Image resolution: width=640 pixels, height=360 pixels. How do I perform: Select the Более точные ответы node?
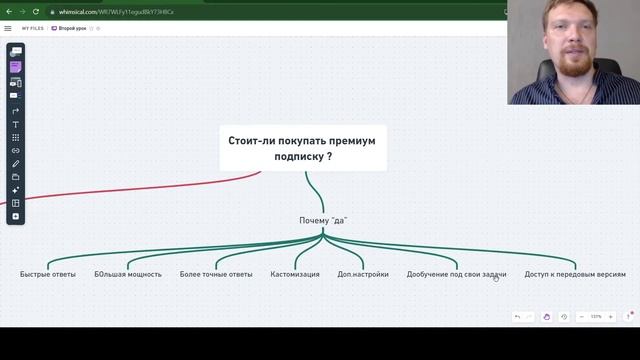coord(216,274)
